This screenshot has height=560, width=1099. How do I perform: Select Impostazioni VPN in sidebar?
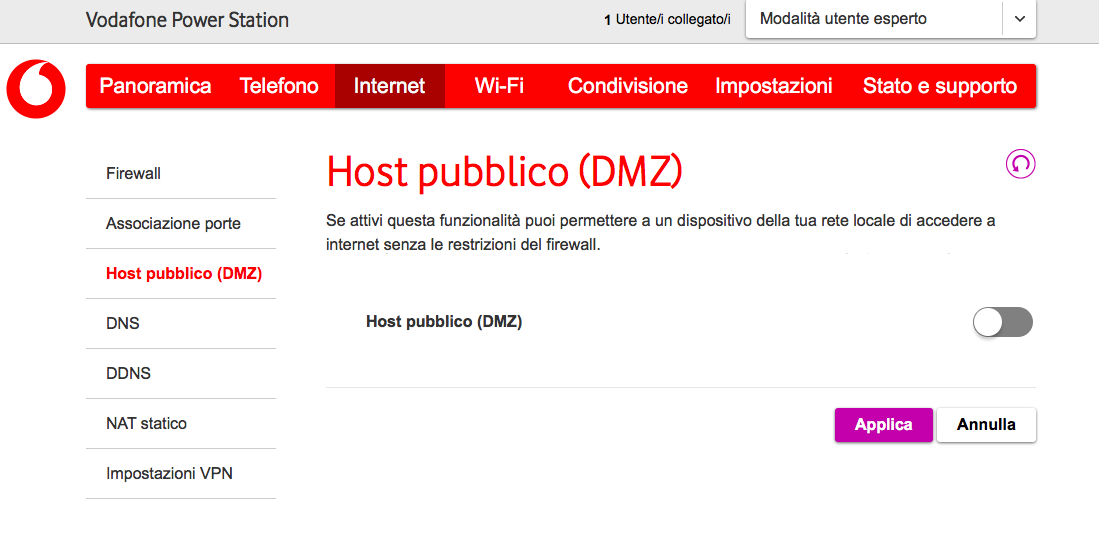[169, 474]
